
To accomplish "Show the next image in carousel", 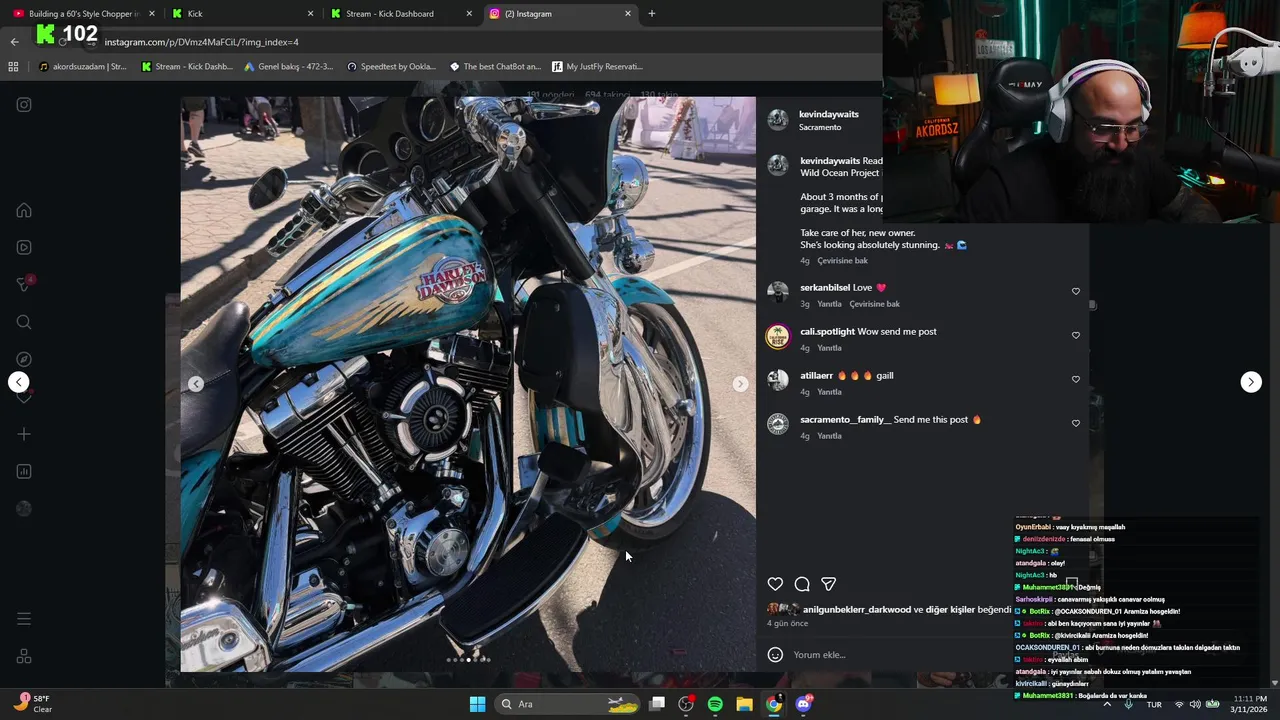I will (740, 384).
